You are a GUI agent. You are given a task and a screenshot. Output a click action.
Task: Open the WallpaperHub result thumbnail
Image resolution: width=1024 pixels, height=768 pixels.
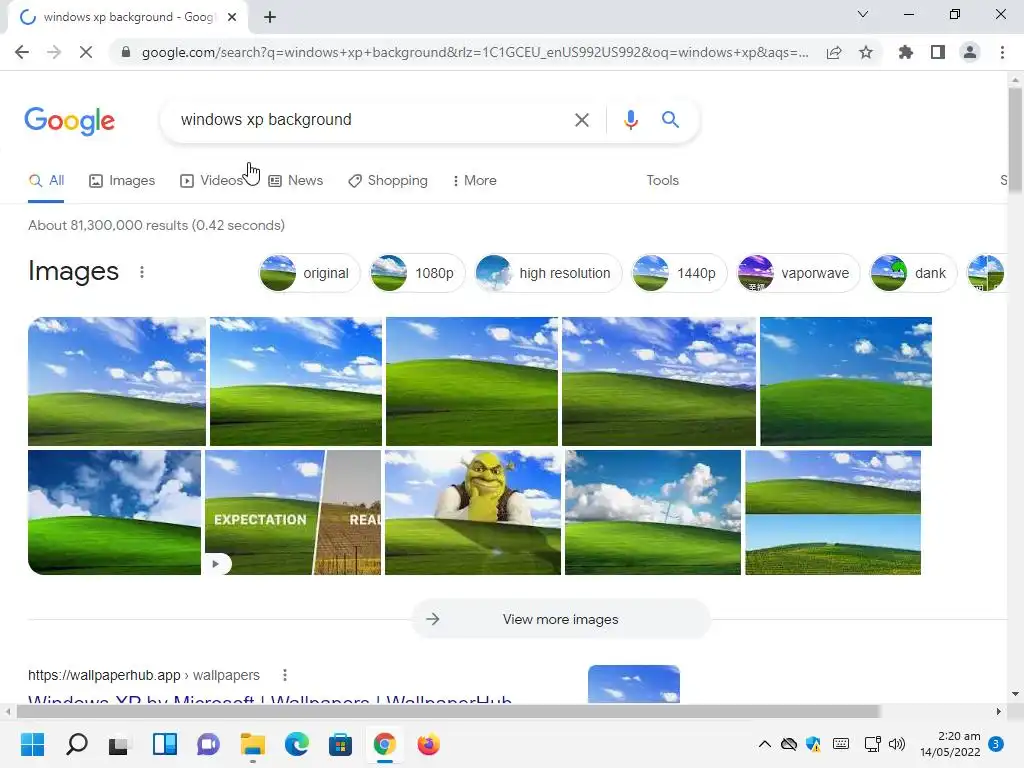tap(633, 684)
